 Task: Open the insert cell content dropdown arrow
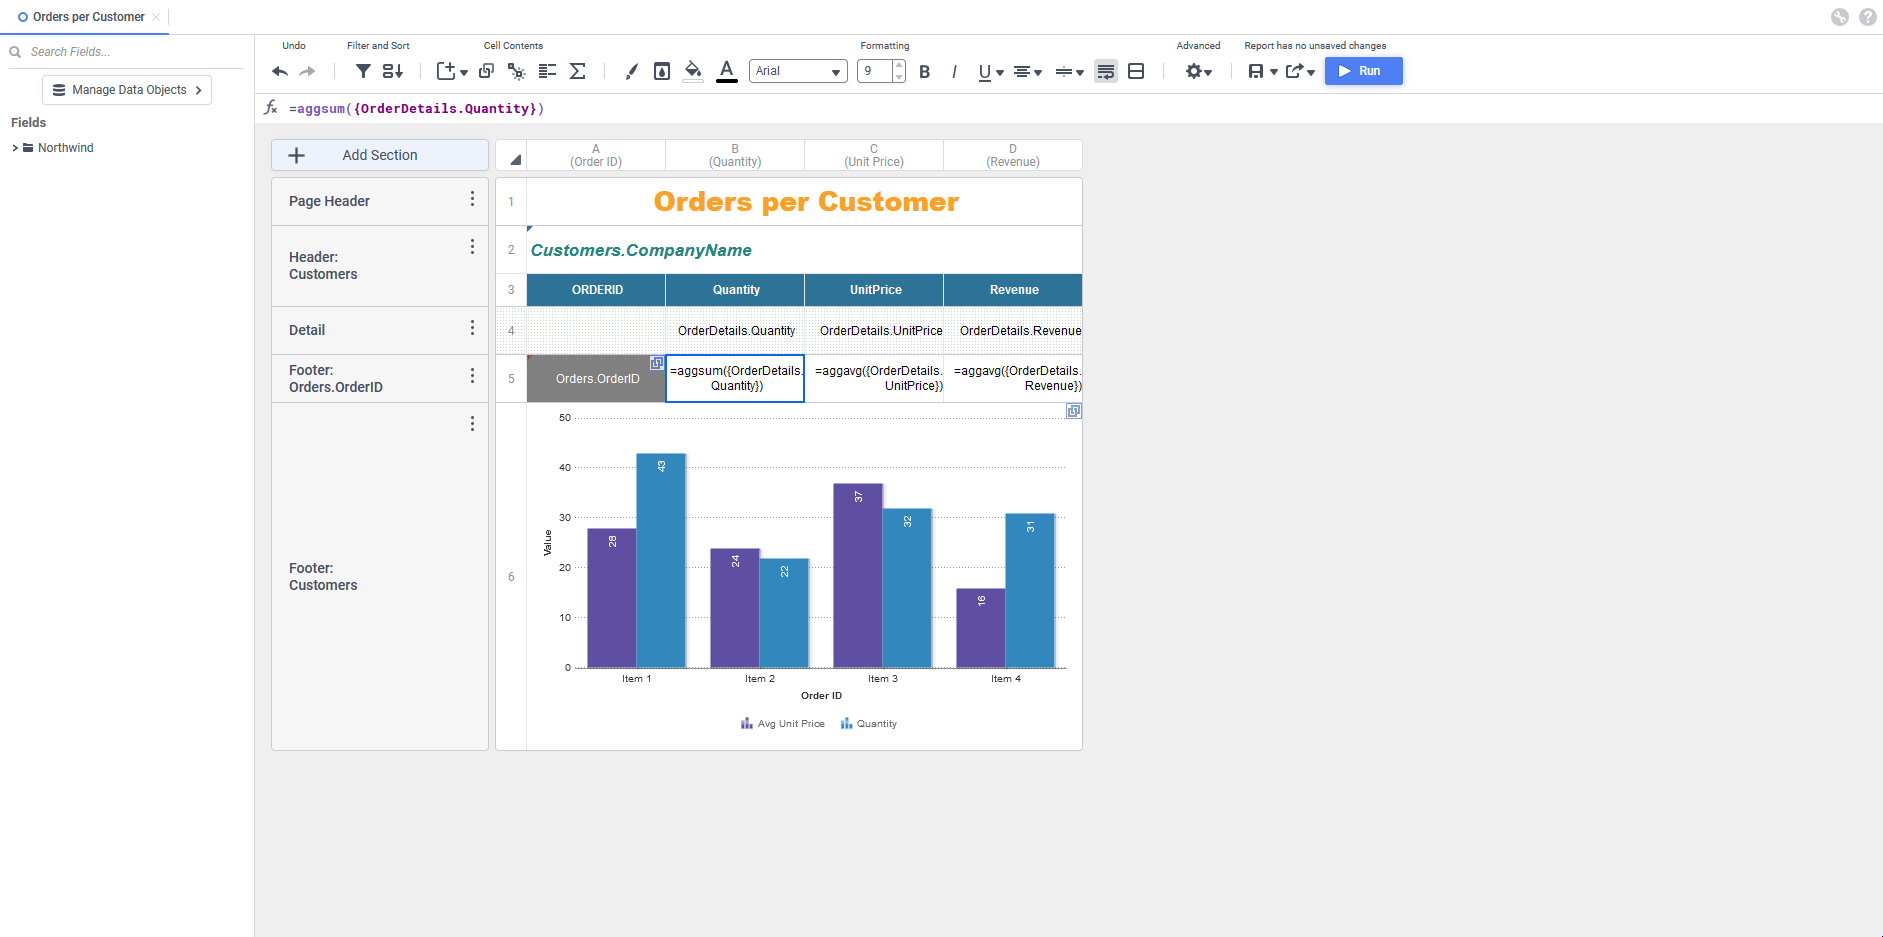coord(464,73)
